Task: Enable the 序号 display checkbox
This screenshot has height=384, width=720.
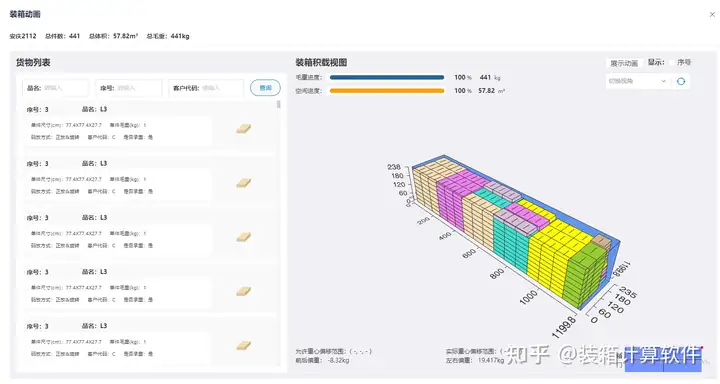Action: (673, 62)
